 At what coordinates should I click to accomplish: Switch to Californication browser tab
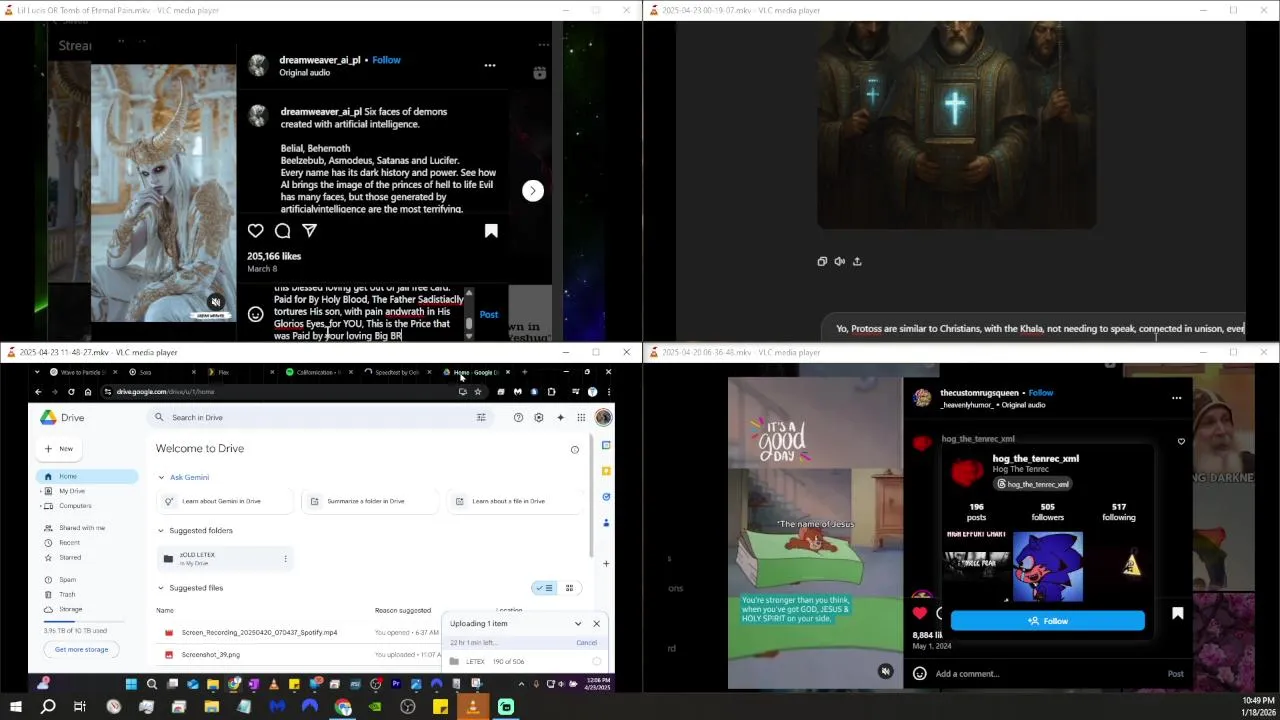(318, 372)
